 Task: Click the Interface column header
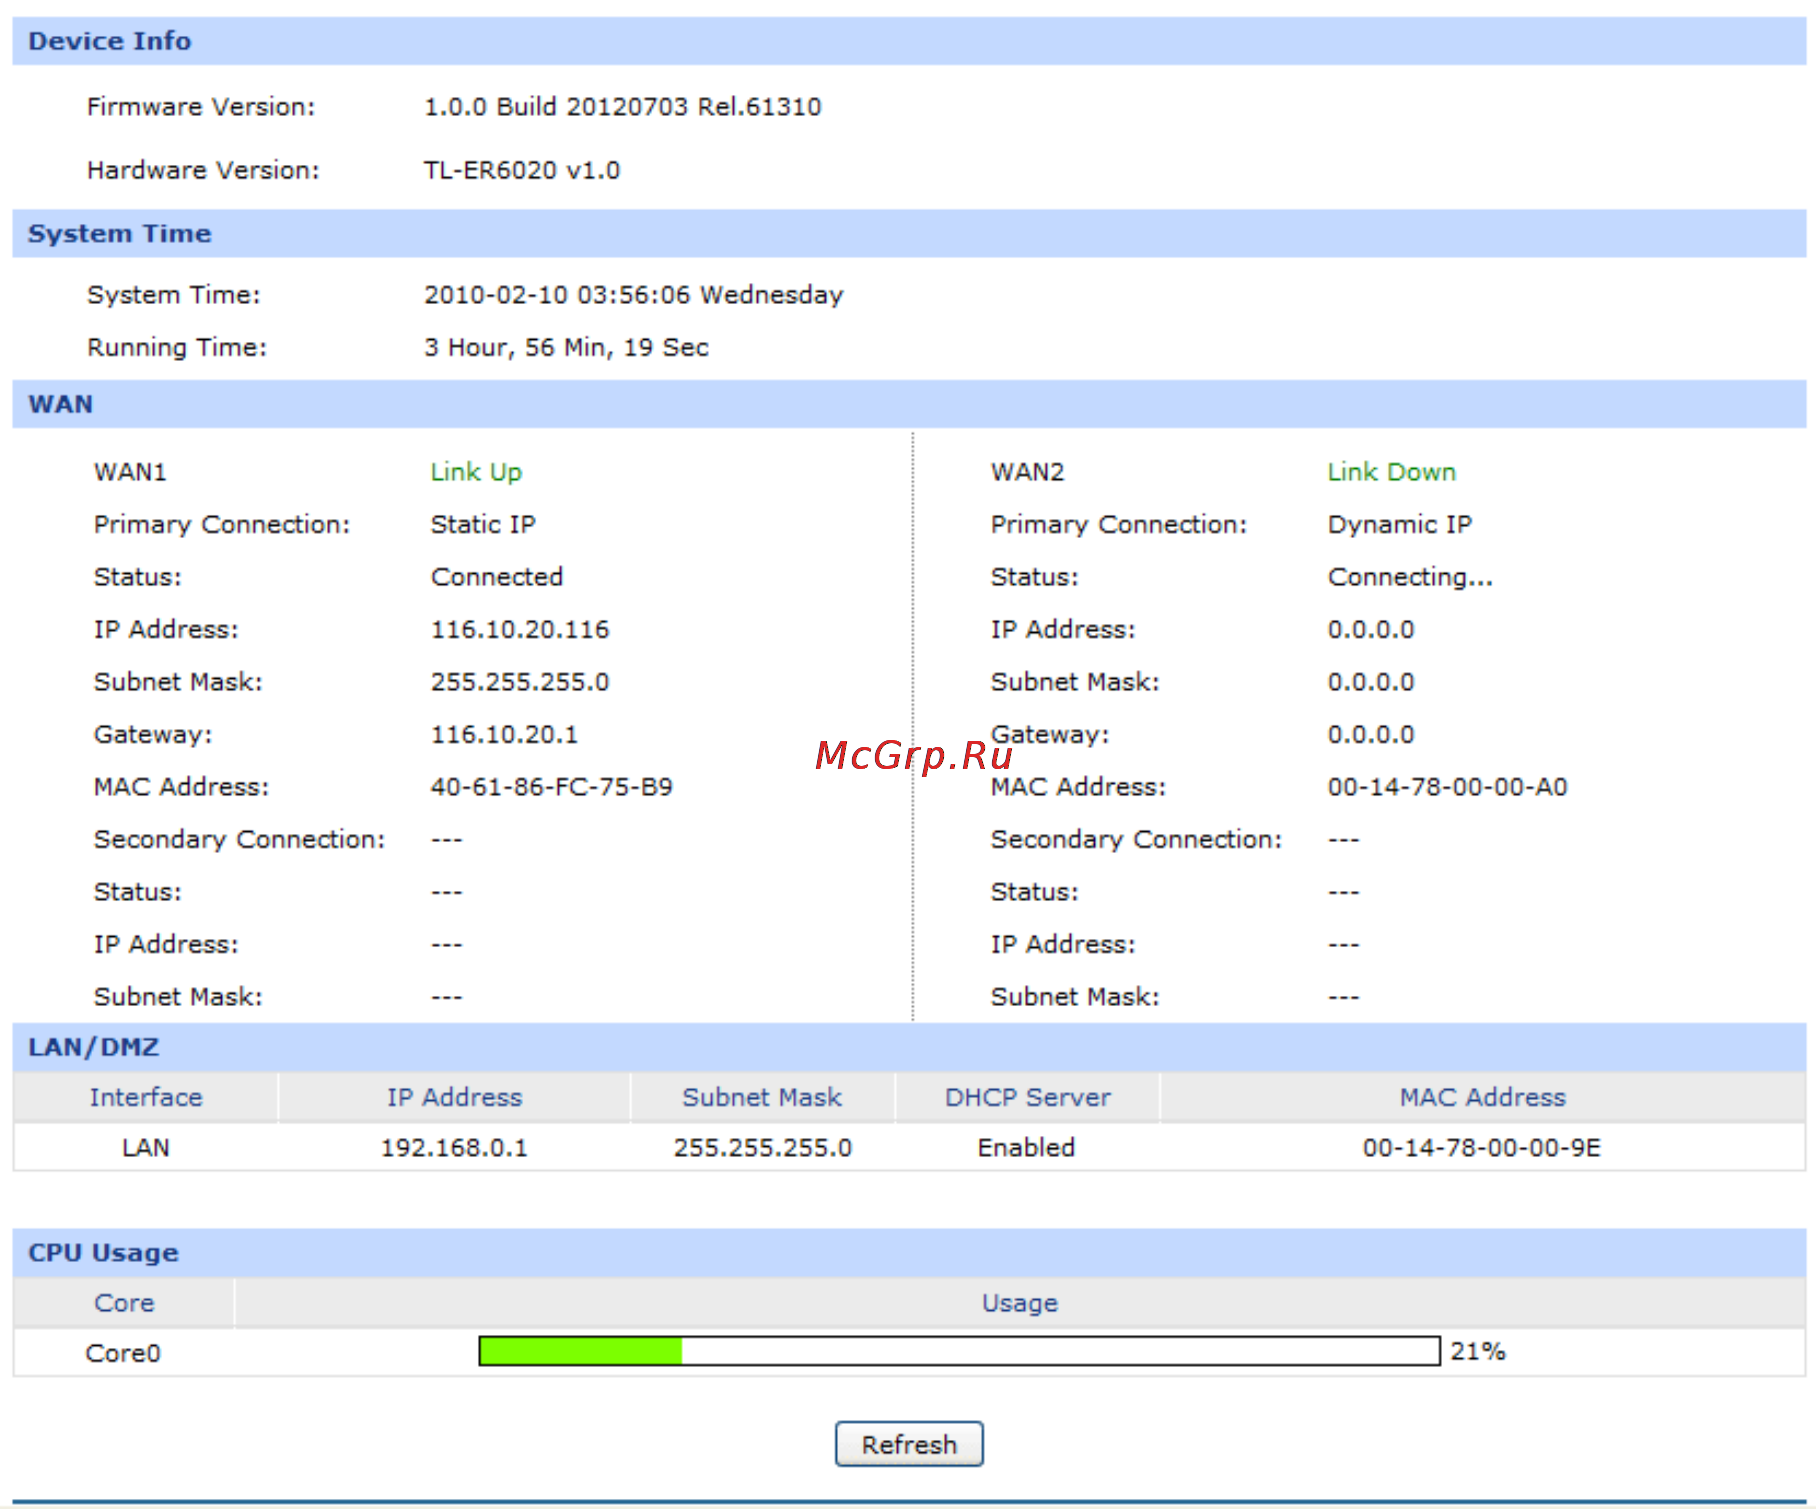[146, 1097]
